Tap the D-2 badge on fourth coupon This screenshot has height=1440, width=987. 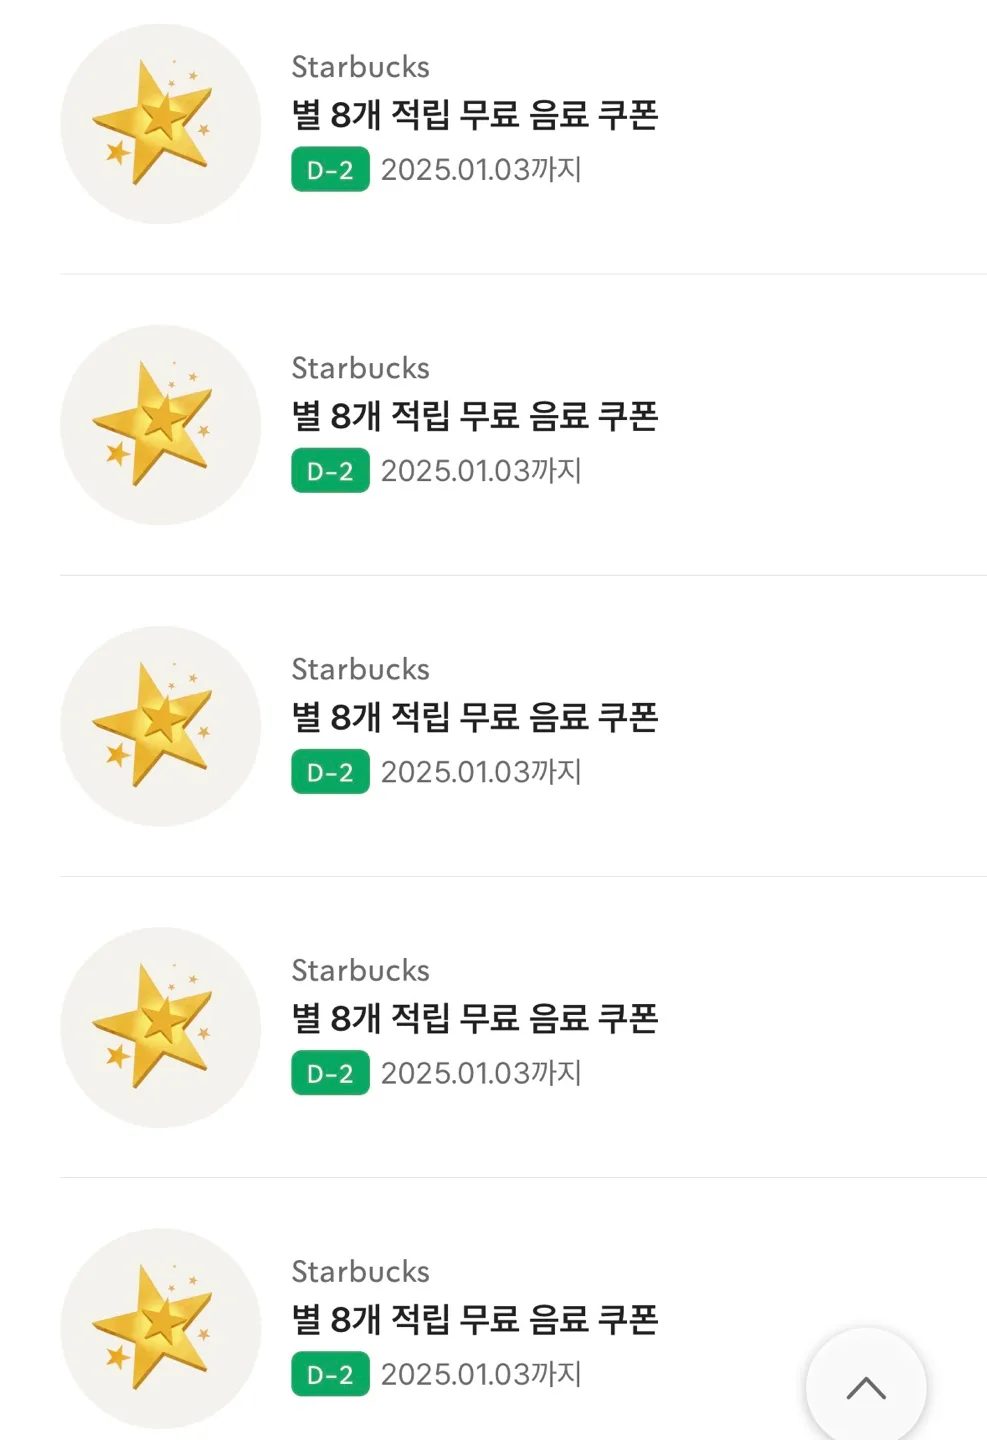[x=330, y=1073]
